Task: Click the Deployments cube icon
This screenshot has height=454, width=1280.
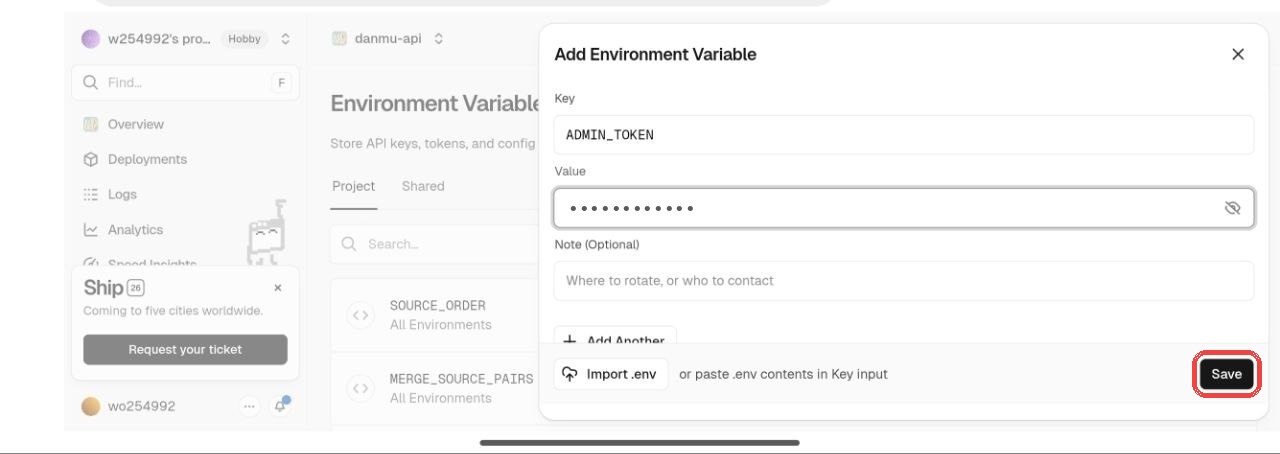Action: click(x=91, y=159)
